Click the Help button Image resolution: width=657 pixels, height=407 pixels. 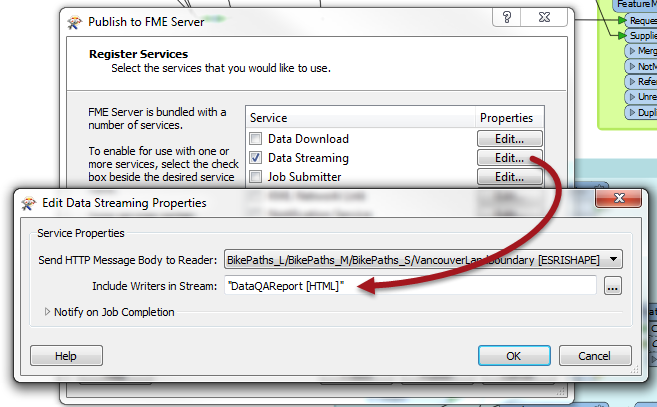(66, 356)
